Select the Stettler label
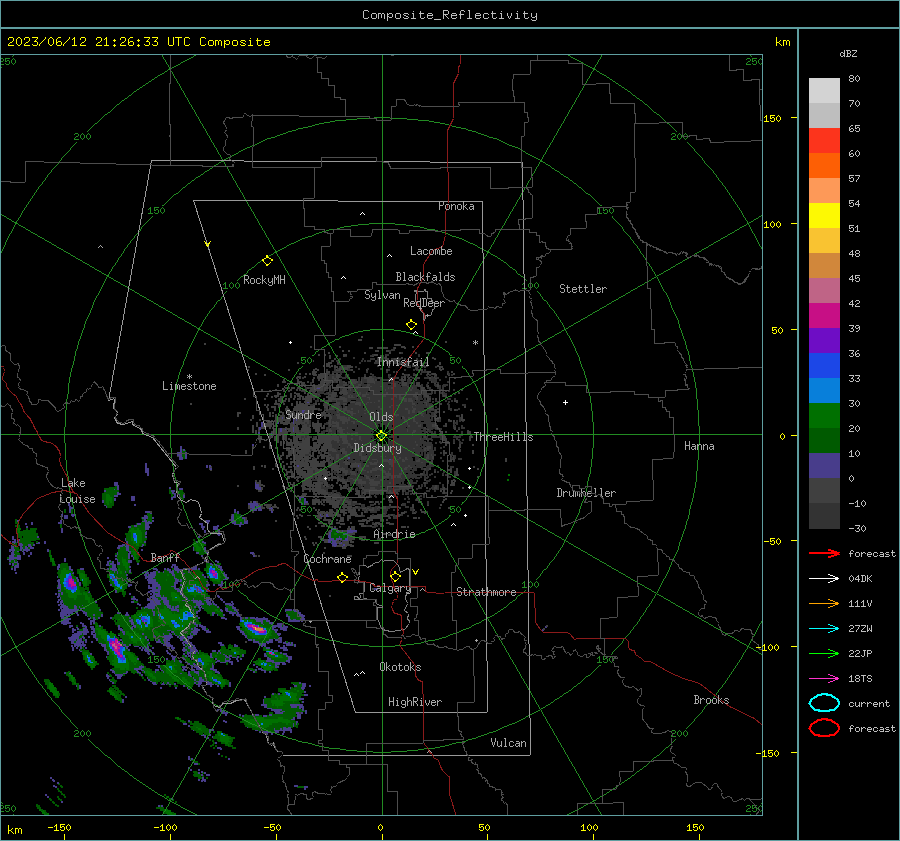Screen dimensions: 900x841 pos(583,289)
